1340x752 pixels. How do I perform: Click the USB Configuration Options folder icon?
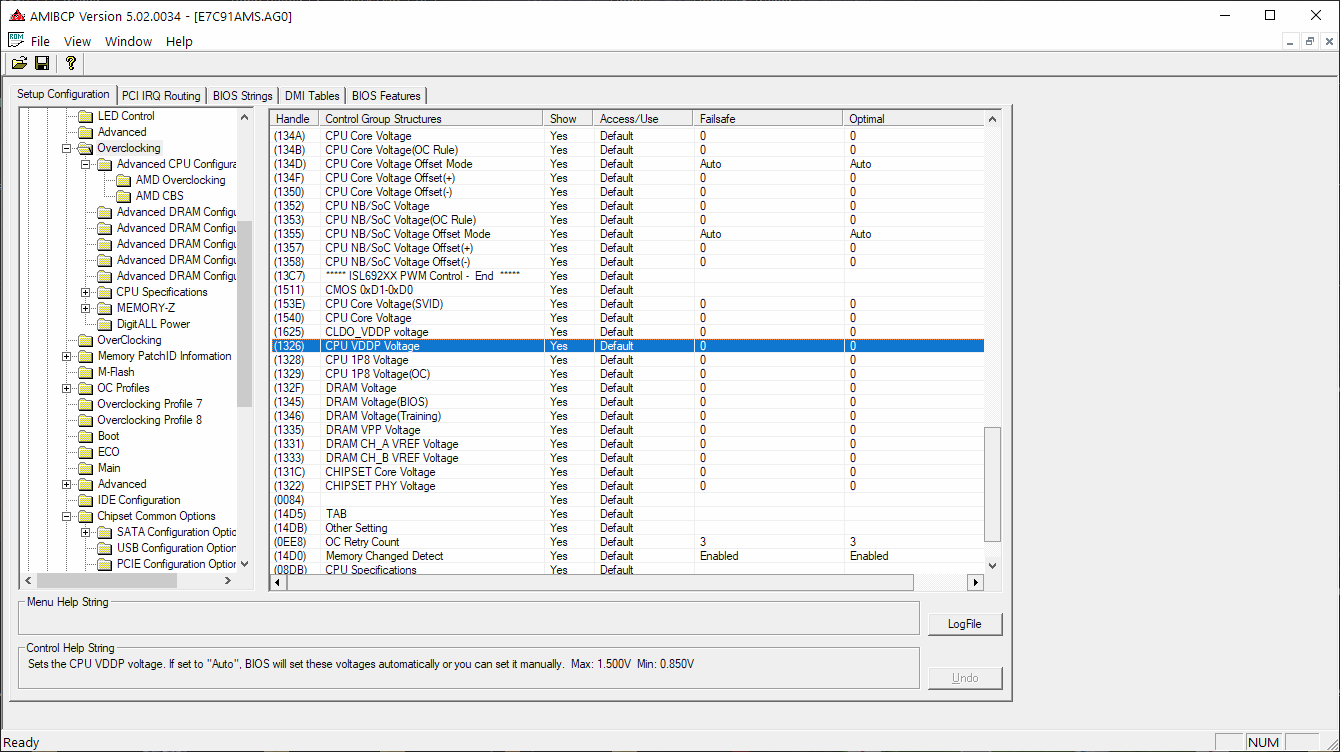105,548
